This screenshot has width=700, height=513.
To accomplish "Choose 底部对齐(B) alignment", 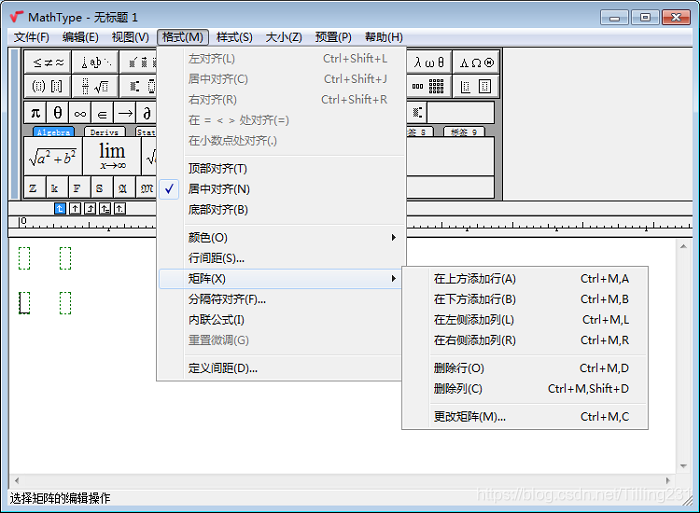I will pyautogui.click(x=282, y=210).
